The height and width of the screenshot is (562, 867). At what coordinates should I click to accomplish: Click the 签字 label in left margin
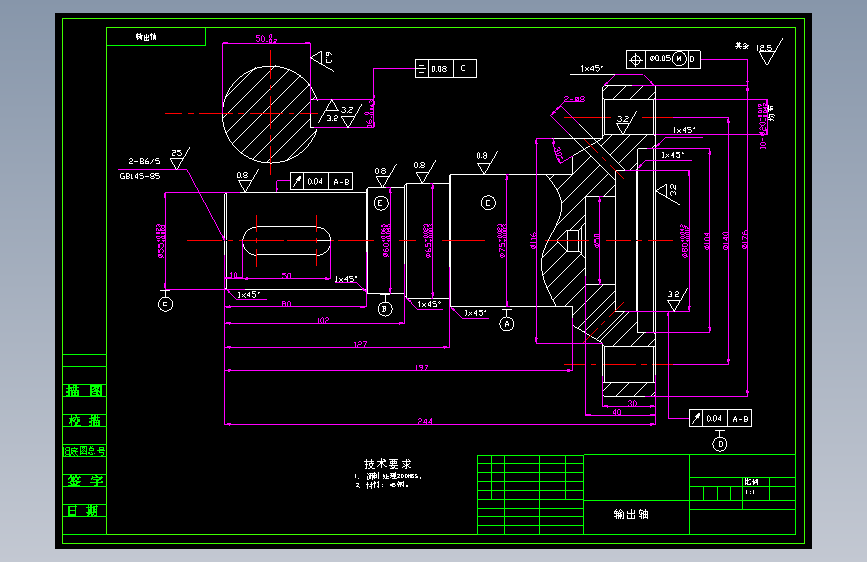(85, 481)
